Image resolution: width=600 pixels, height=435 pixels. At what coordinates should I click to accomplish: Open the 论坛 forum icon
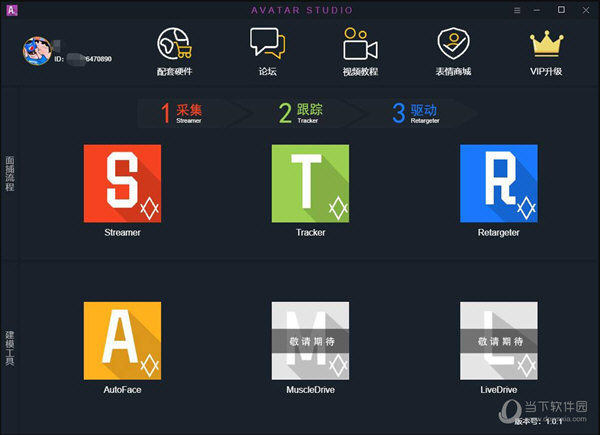click(x=267, y=51)
